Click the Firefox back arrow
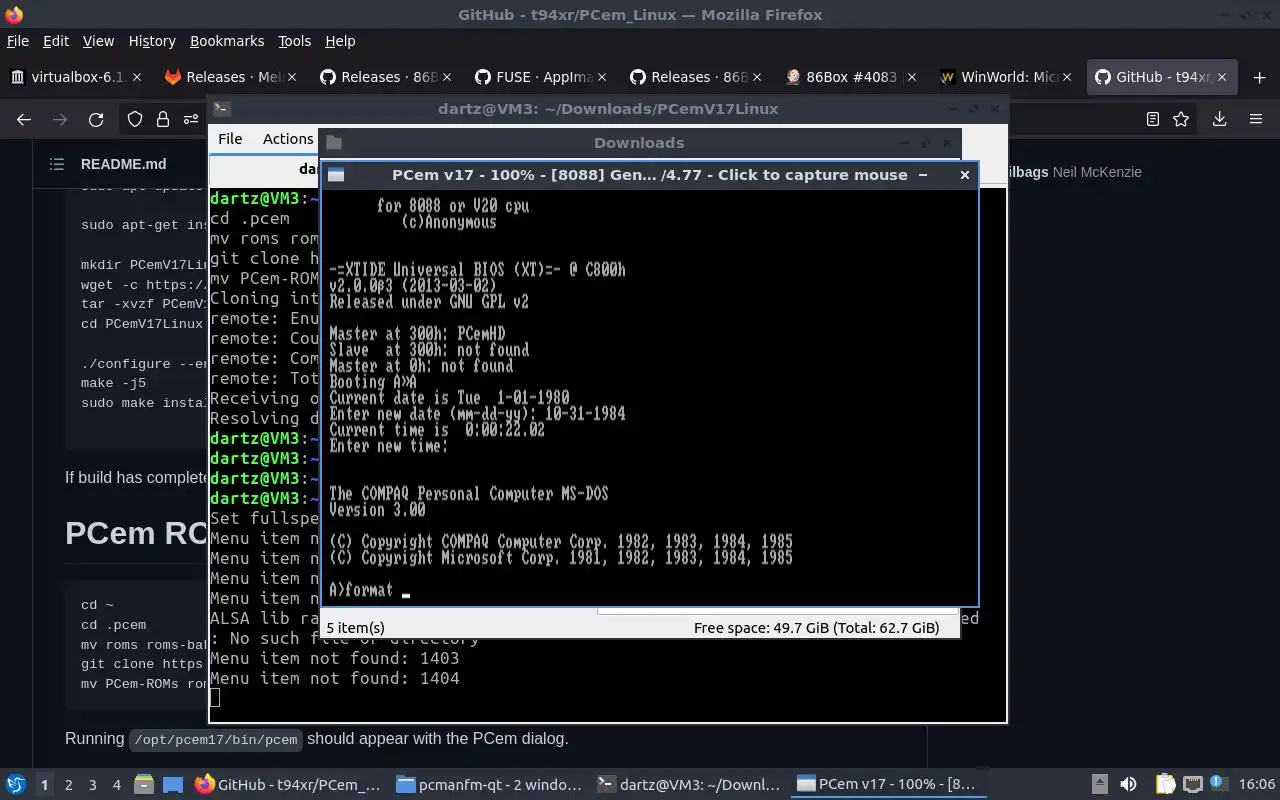Screen dimensions: 1280x800 24,119
